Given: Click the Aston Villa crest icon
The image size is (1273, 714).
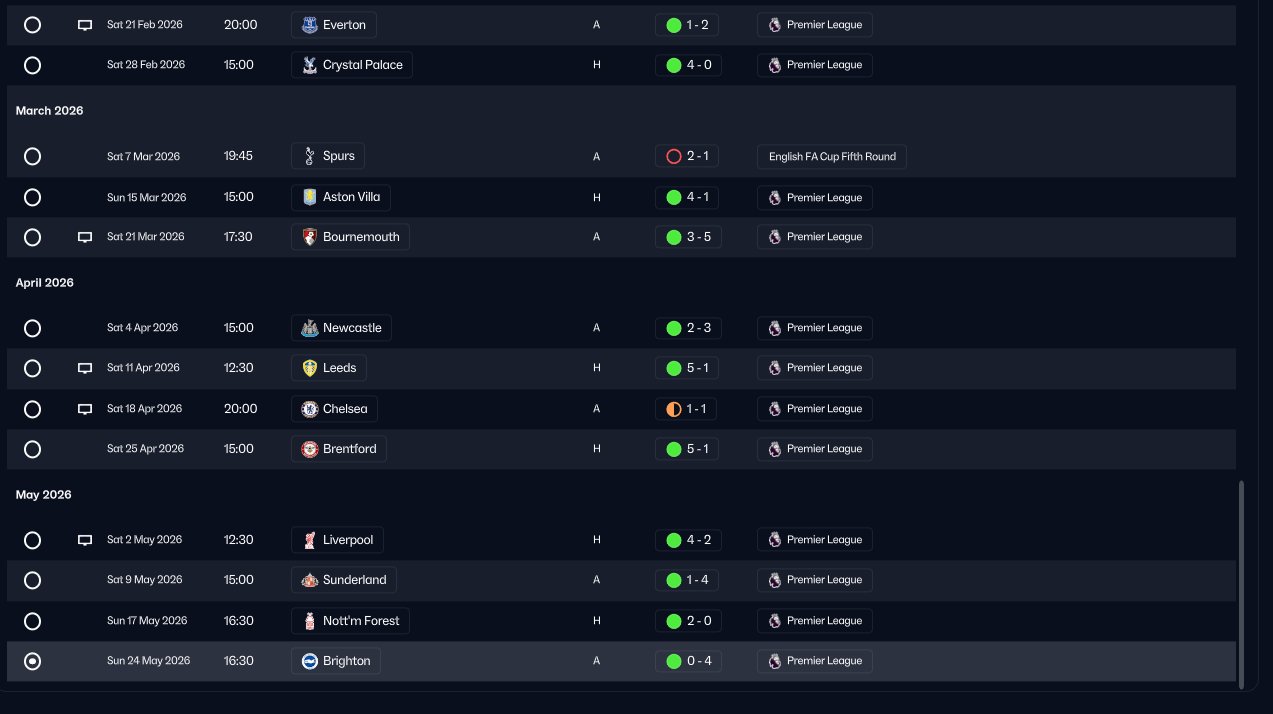Looking at the screenshot, I should [309, 197].
